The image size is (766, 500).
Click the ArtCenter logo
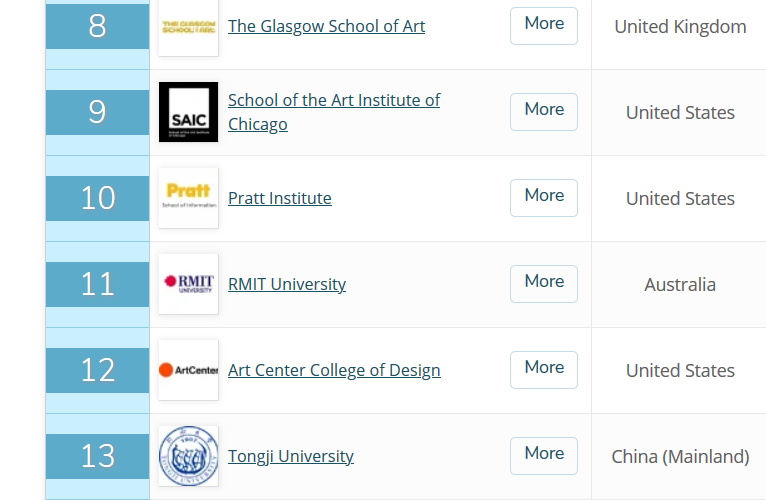[188, 370]
